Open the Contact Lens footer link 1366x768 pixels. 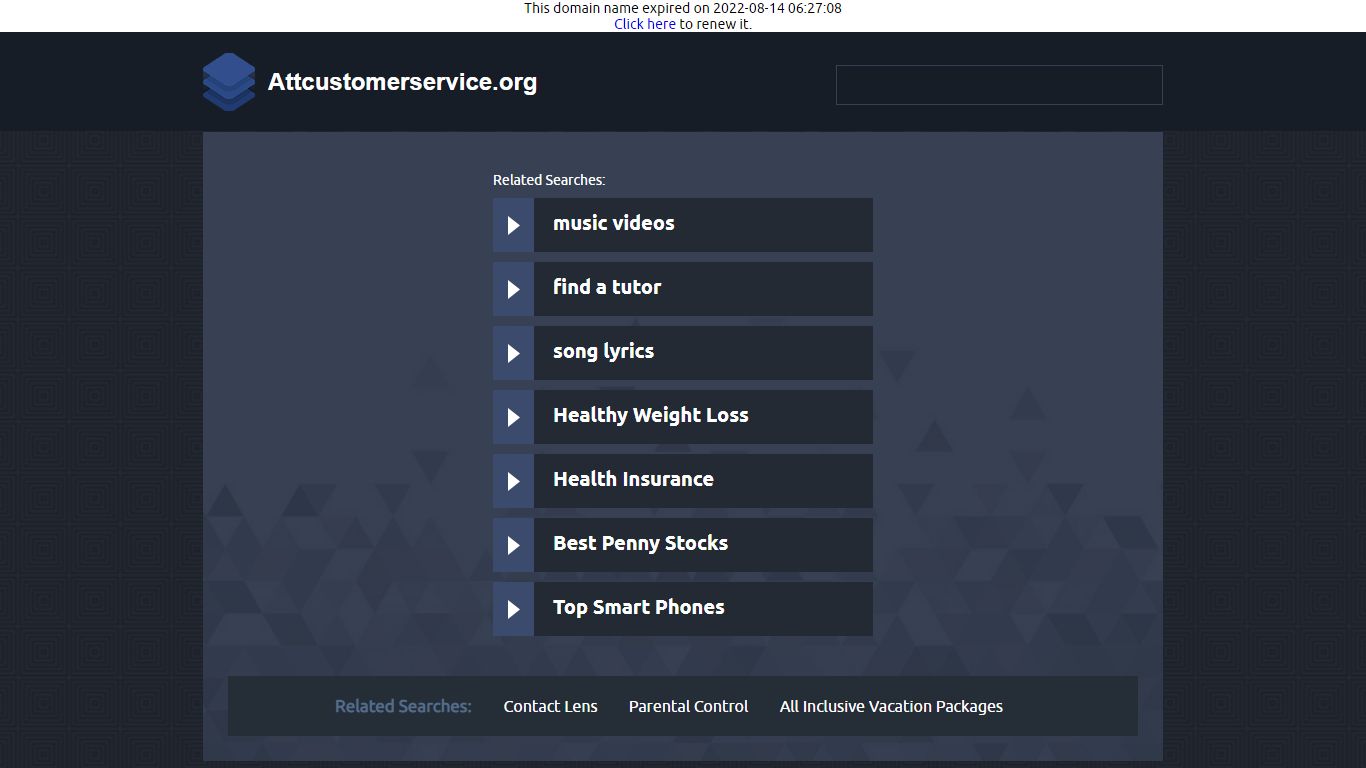pos(551,706)
